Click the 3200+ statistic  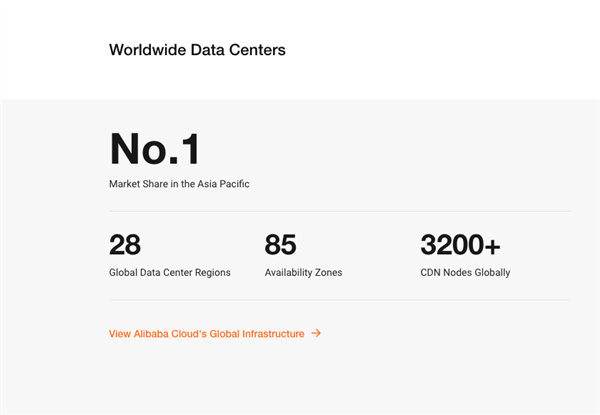(461, 245)
